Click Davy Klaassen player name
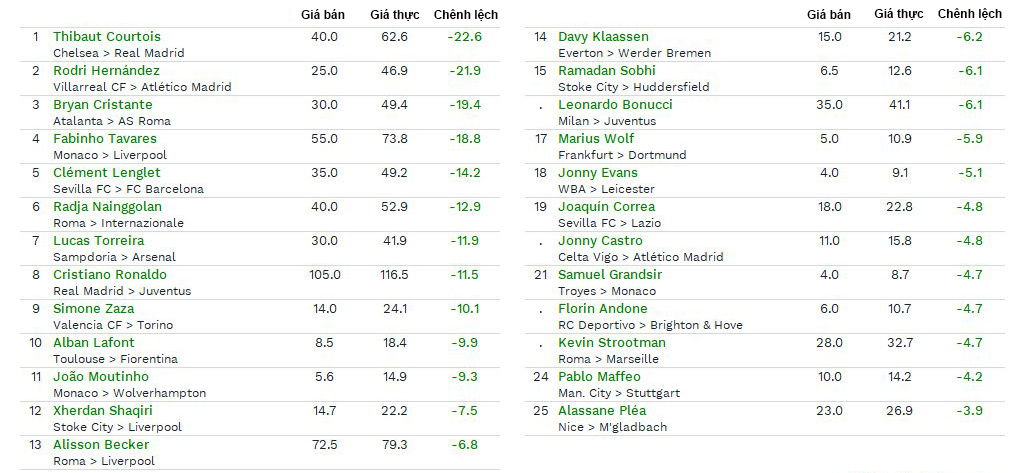Image resolution: width=1024 pixels, height=473 pixels. click(x=603, y=37)
